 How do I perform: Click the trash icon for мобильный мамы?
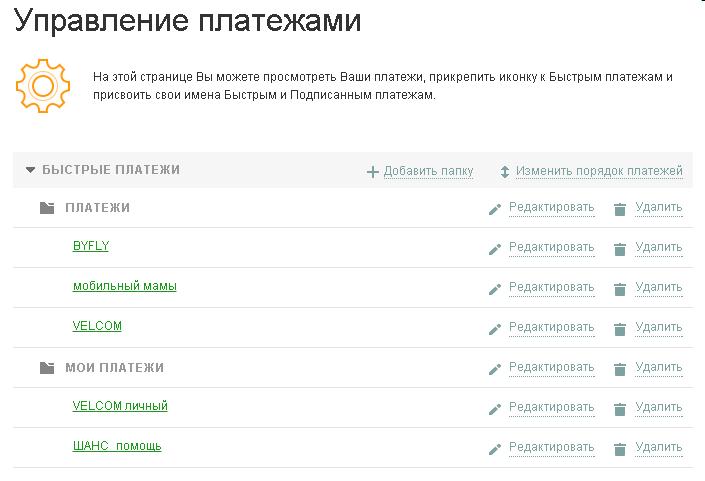pyautogui.click(x=620, y=289)
